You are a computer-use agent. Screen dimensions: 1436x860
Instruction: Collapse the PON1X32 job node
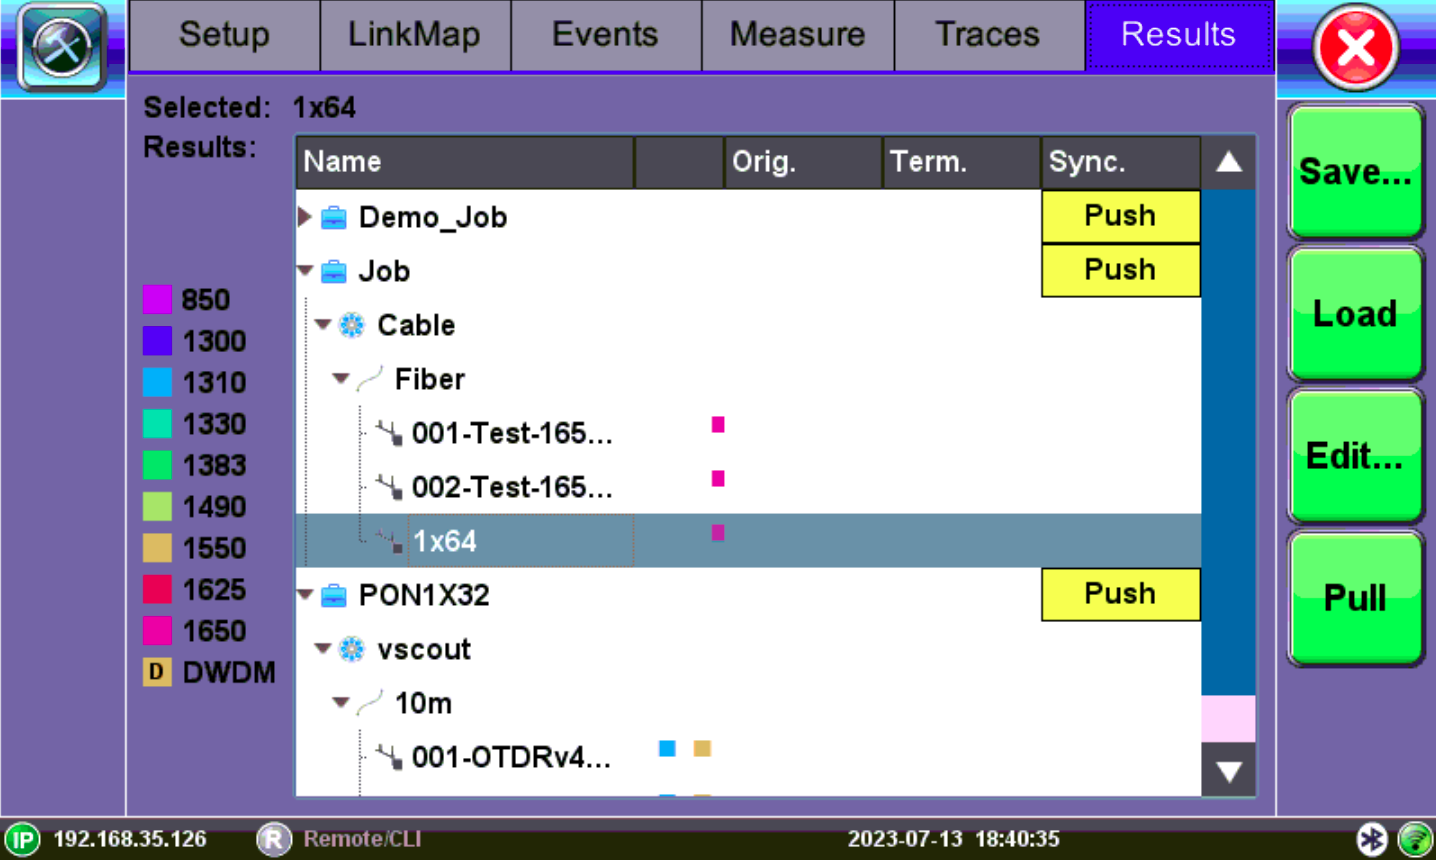(306, 595)
